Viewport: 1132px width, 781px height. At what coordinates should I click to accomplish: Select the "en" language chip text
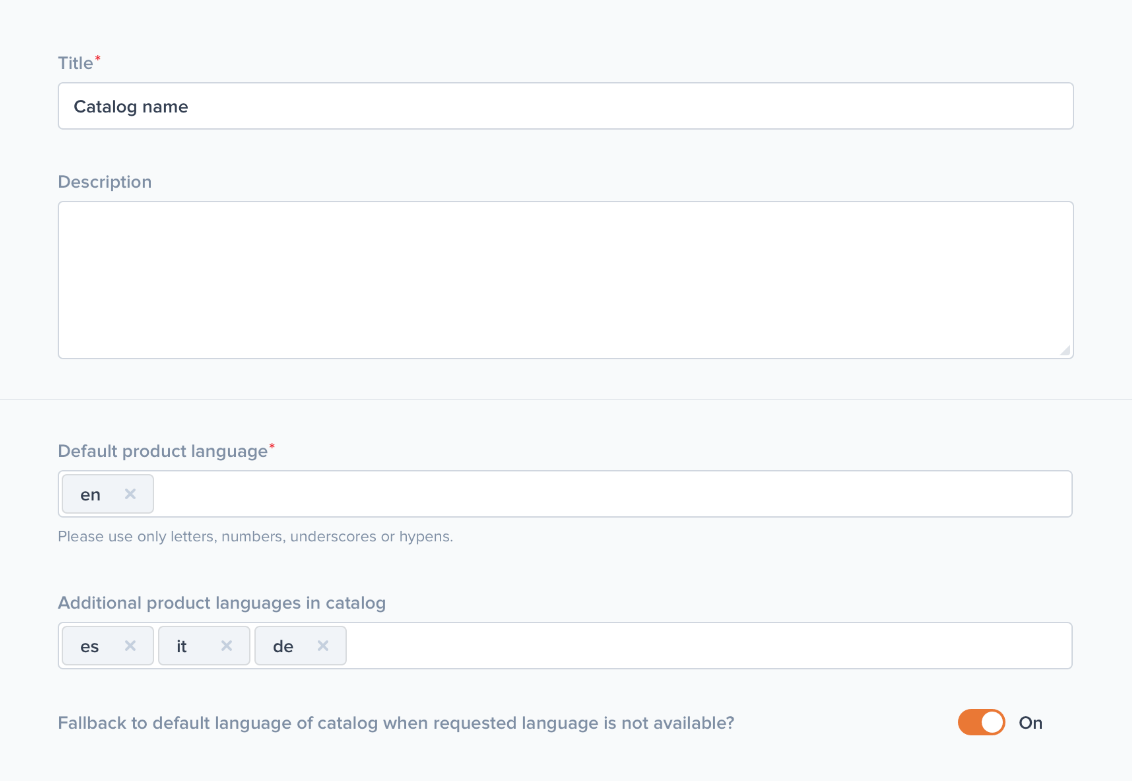(90, 494)
